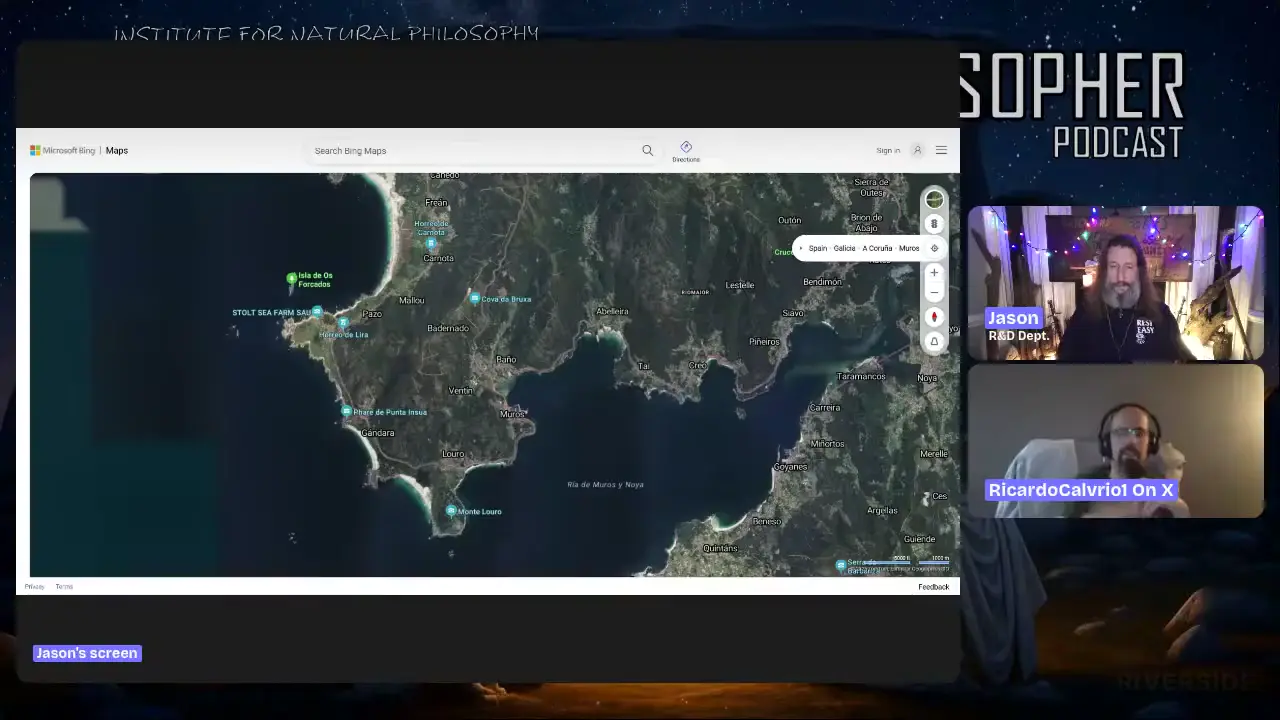Image resolution: width=1280 pixels, height=720 pixels.
Task: Click the locate me target icon
Action: click(x=935, y=248)
